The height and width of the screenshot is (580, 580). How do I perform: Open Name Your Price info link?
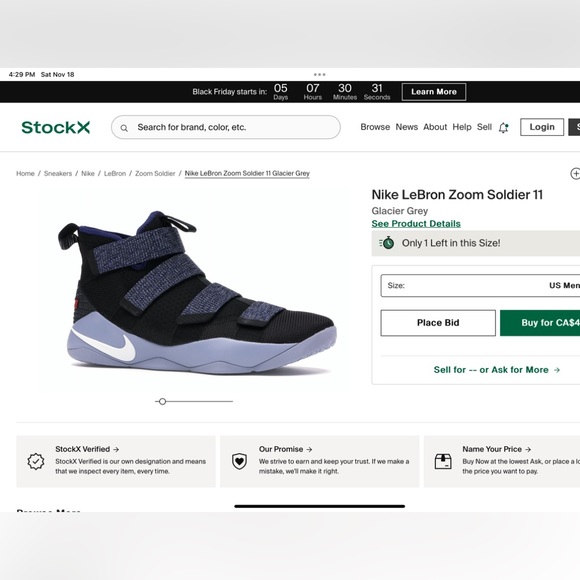[496, 449]
